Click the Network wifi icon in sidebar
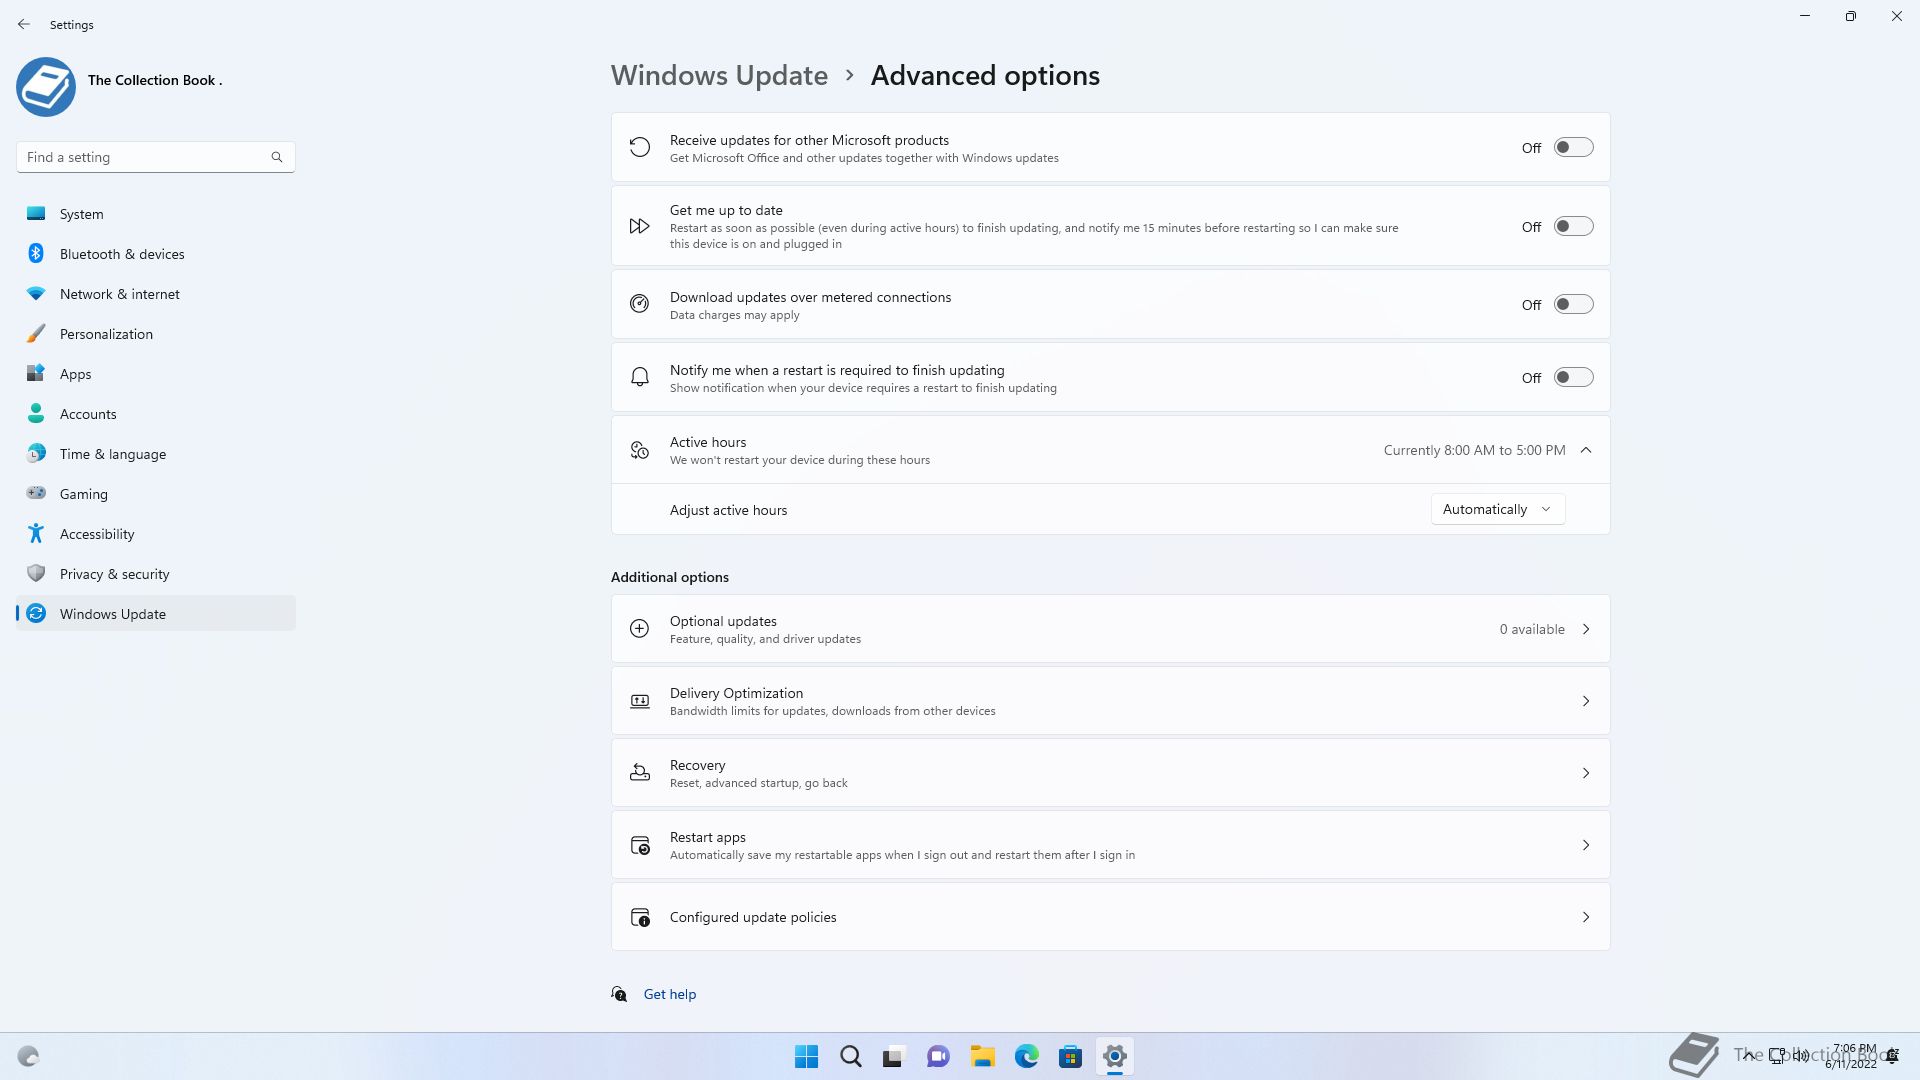The width and height of the screenshot is (1920, 1080). coord(36,294)
